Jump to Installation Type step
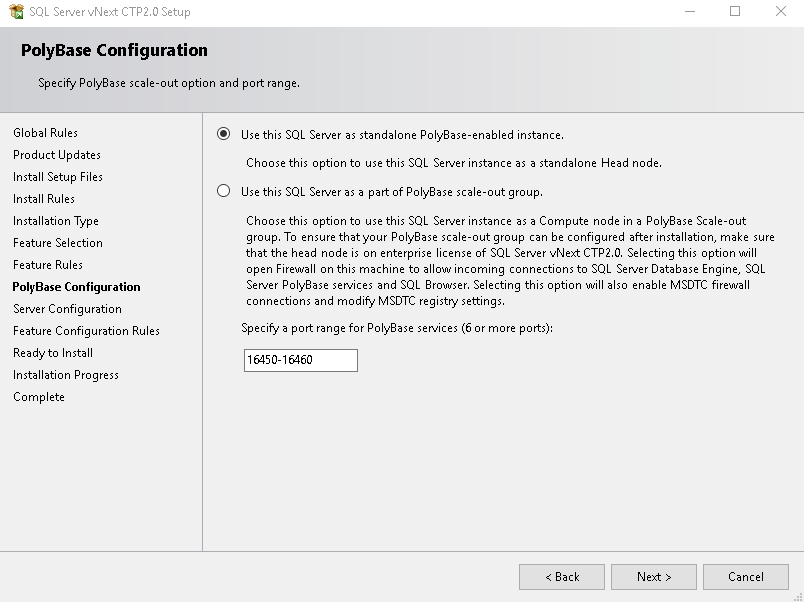Image resolution: width=804 pixels, height=602 pixels. tap(56, 221)
